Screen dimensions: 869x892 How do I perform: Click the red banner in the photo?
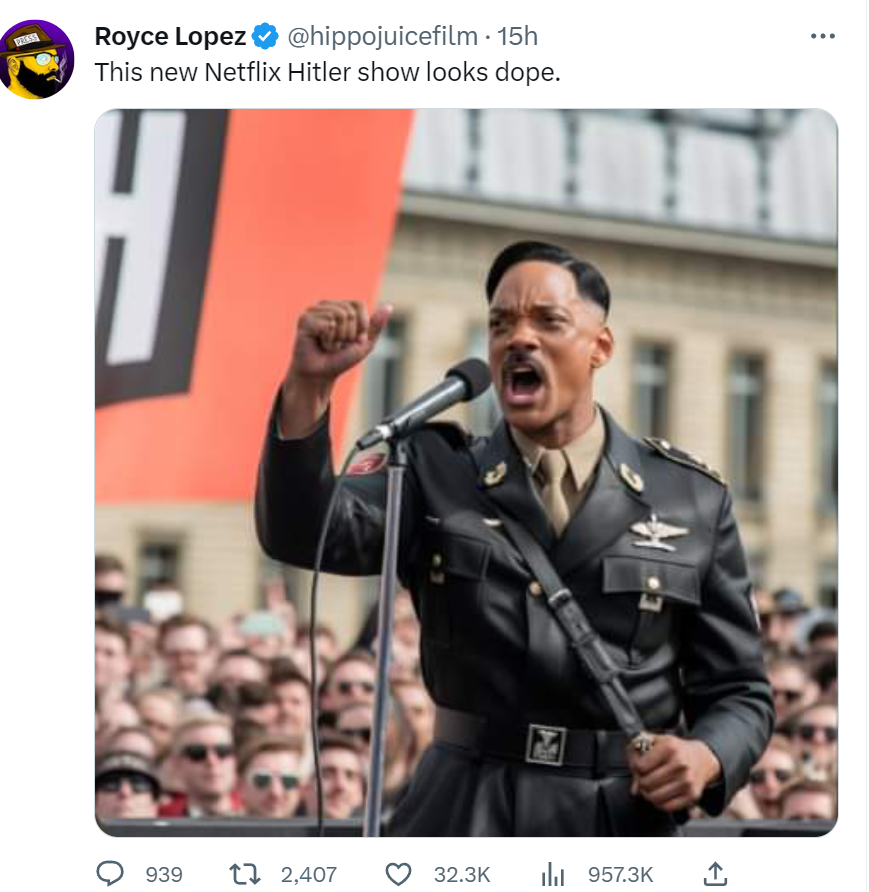pos(250,300)
